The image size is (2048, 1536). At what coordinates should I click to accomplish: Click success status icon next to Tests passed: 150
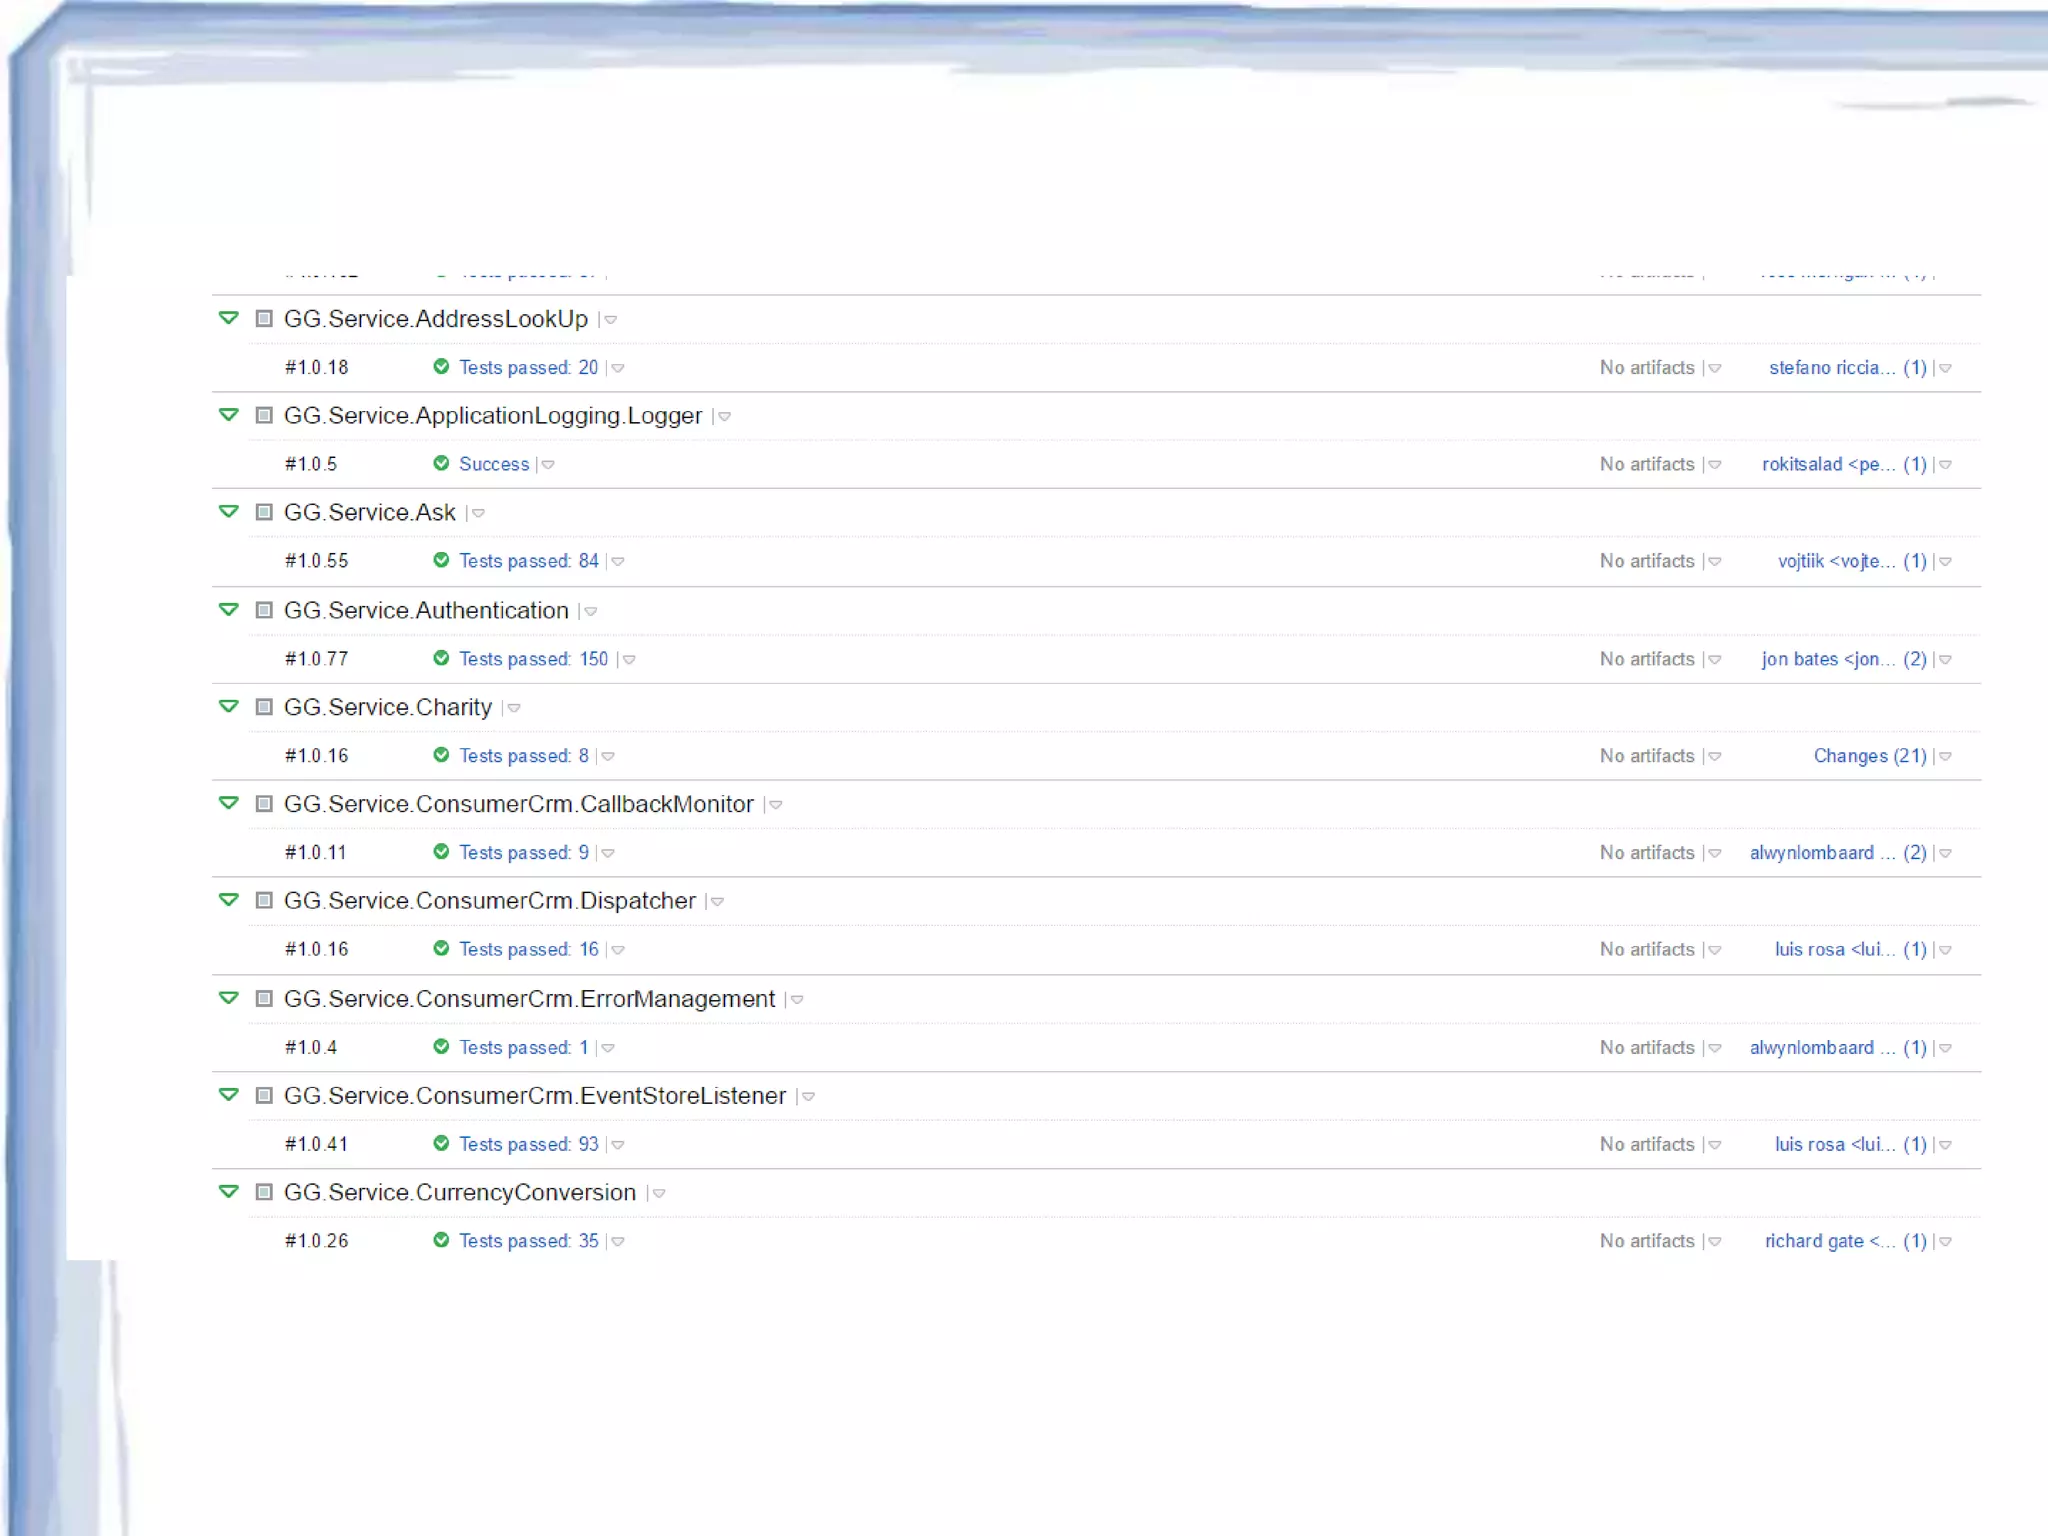[441, 658]
